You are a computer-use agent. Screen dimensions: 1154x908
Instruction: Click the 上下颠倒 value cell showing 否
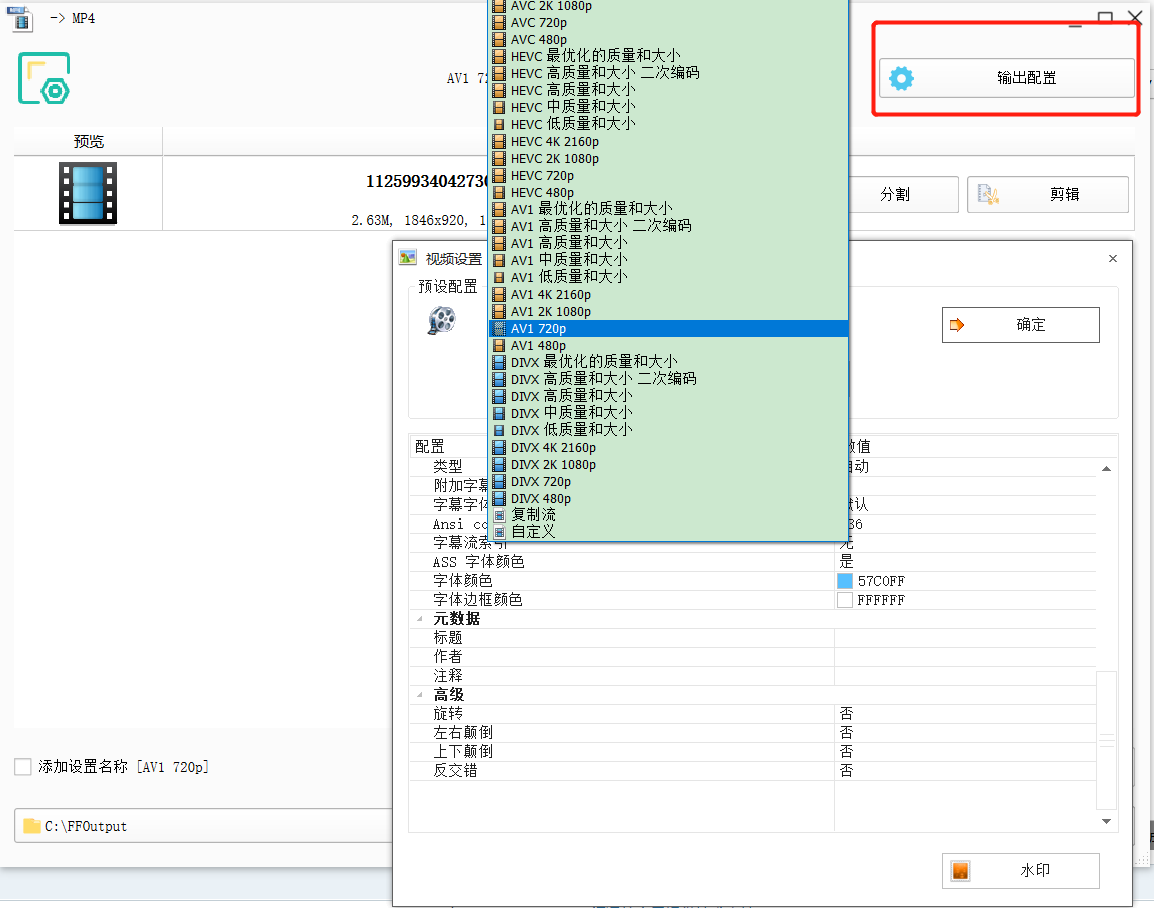(966, 752)
